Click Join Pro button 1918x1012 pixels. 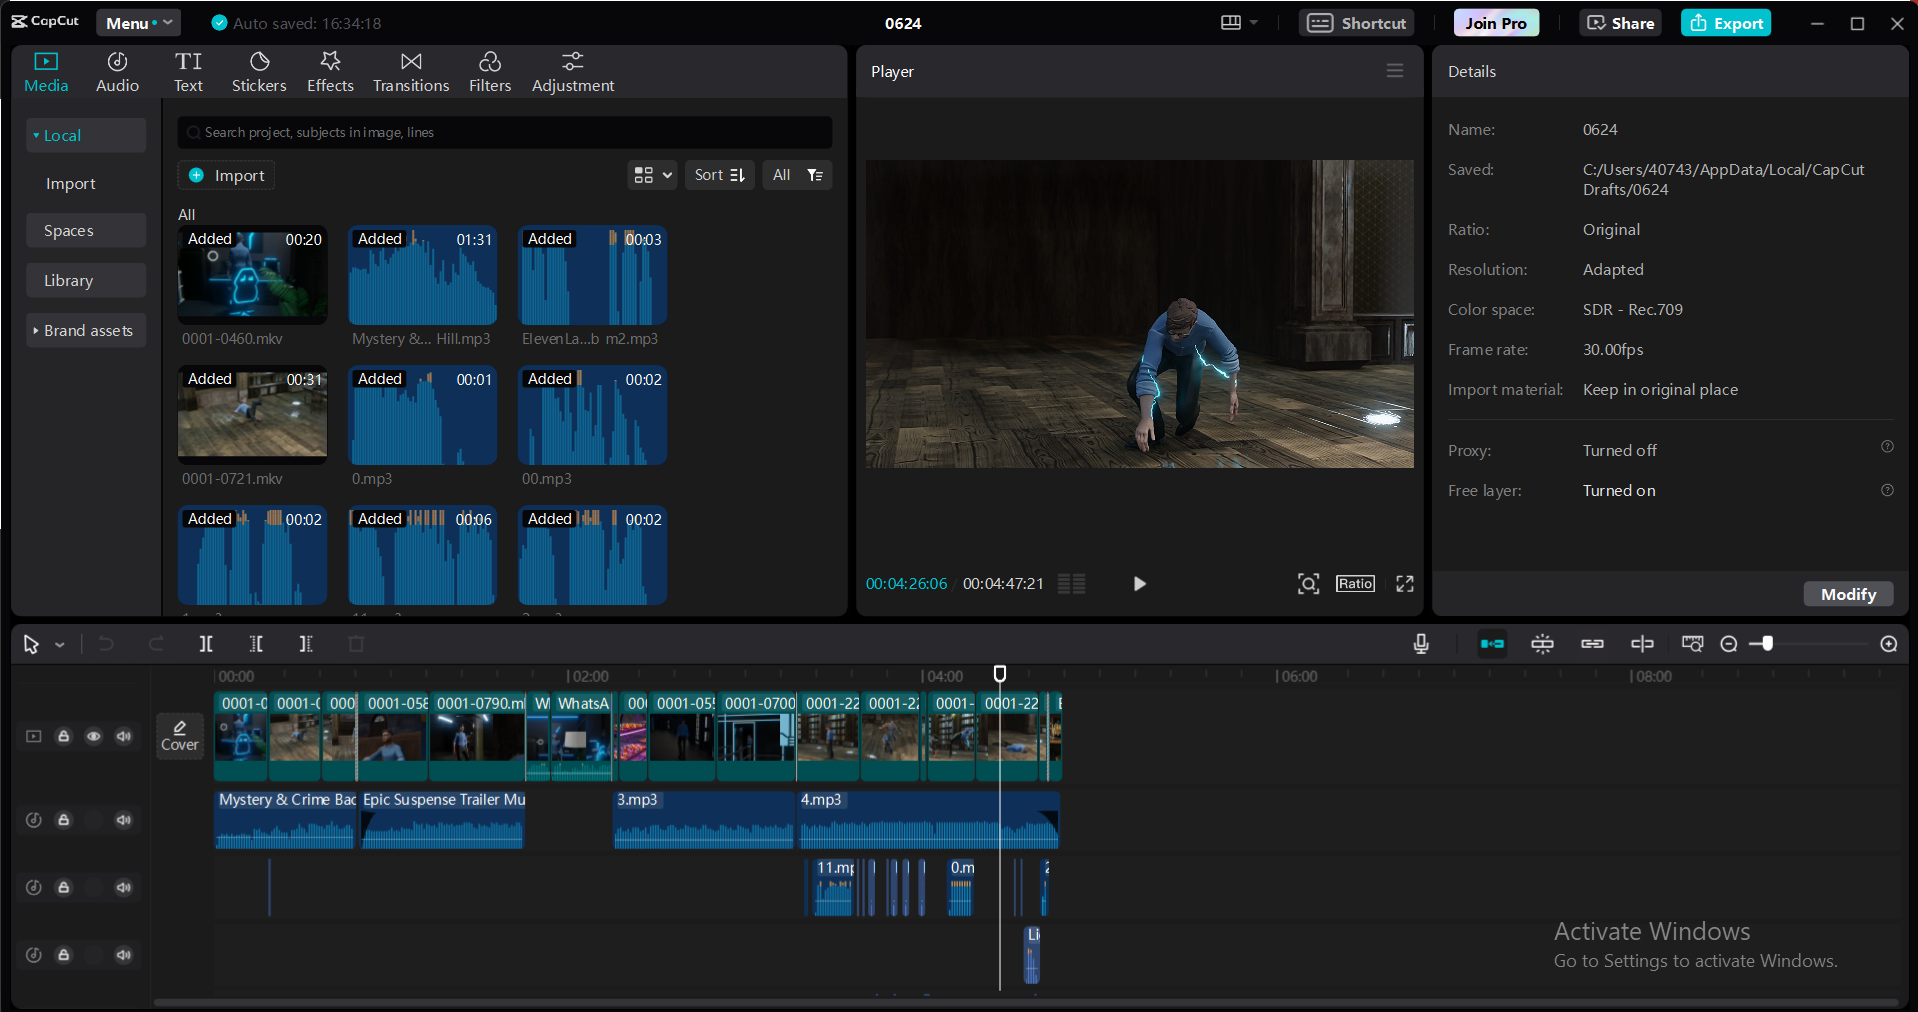[x=1496, y=23]
